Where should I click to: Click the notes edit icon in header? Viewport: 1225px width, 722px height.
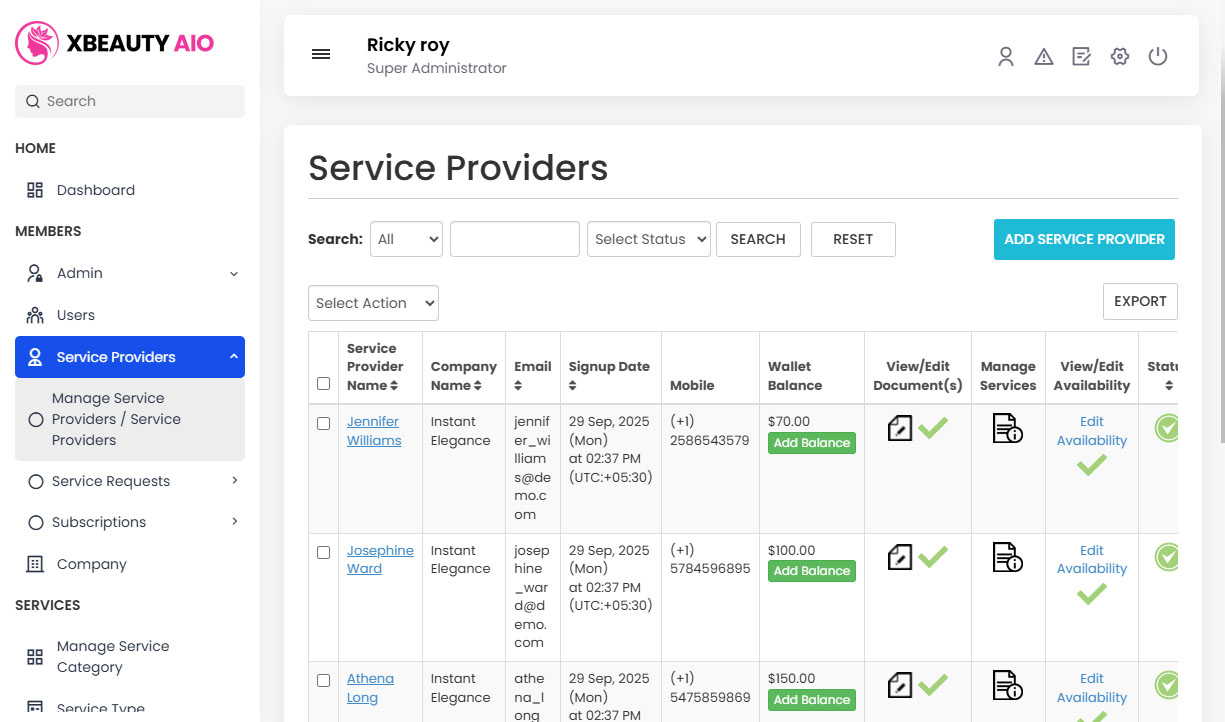click(x=1082, y=57)
